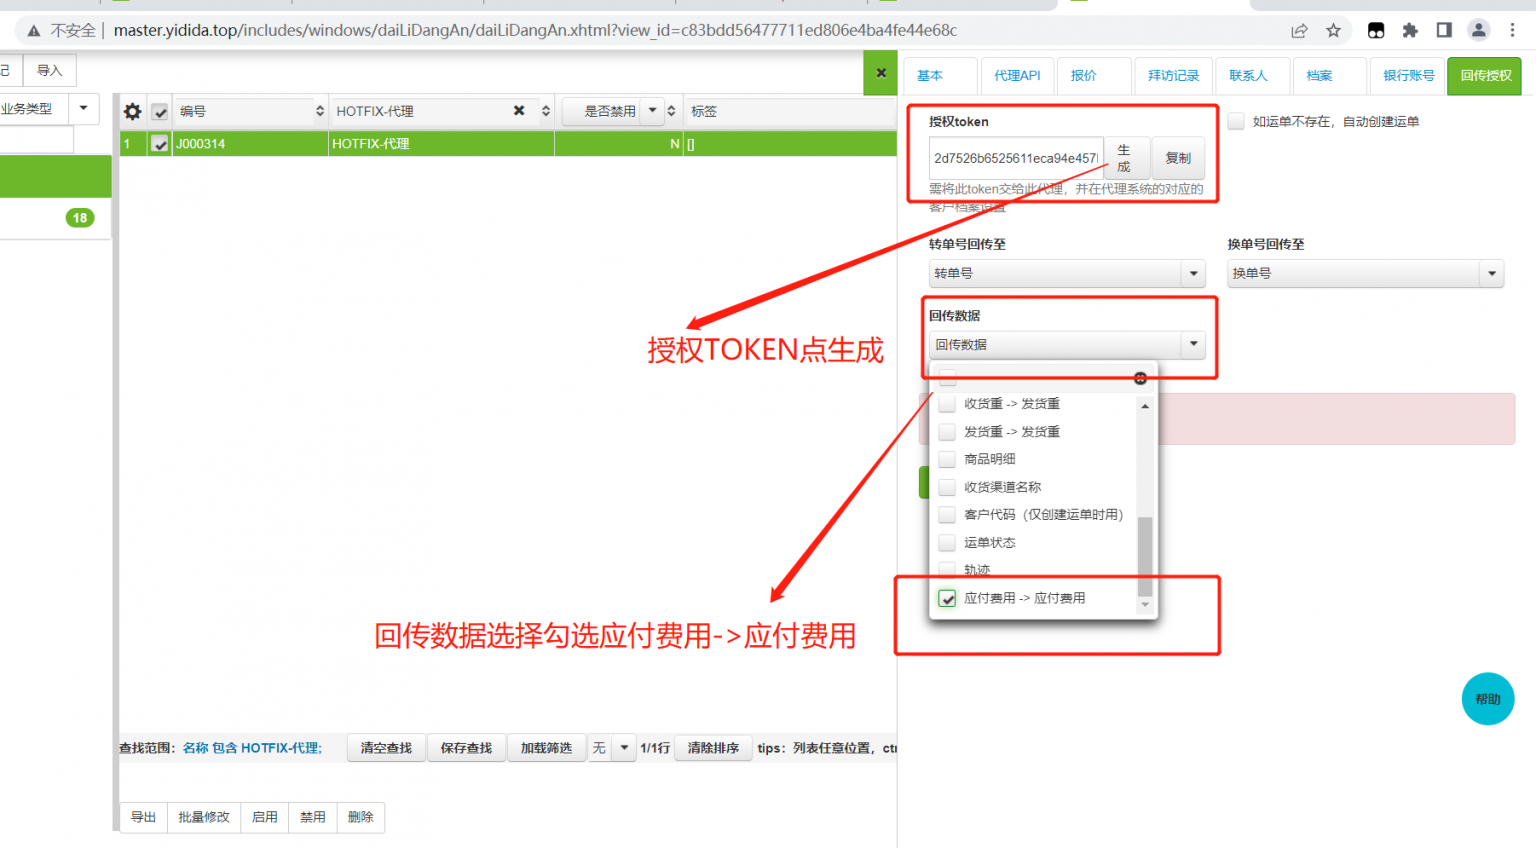
Task: Clear the HOTFIX-代理 filter with X icon
Action: click(519, 111)
